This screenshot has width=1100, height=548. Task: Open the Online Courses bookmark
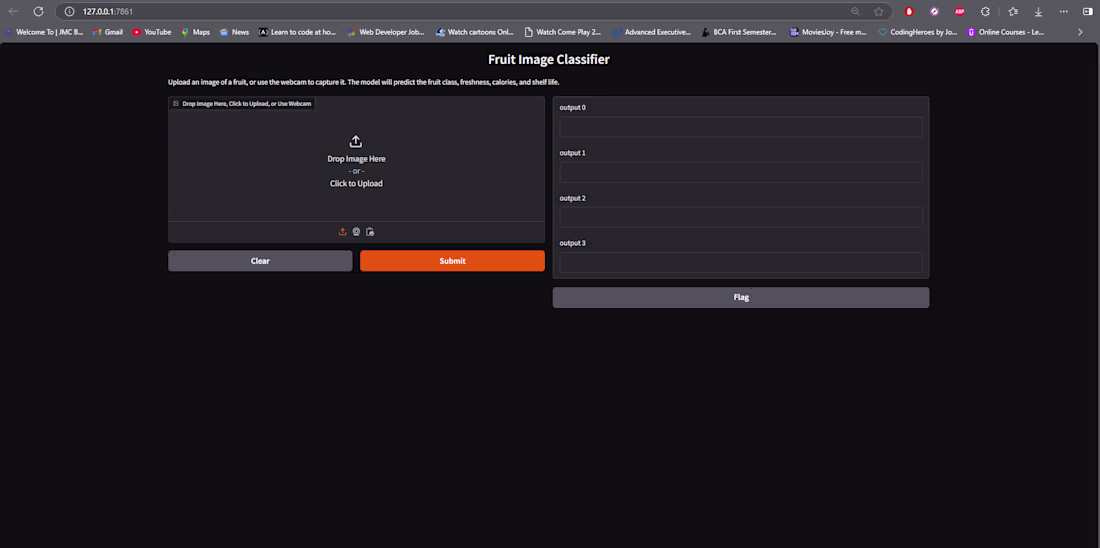[x=1005, y=32]
